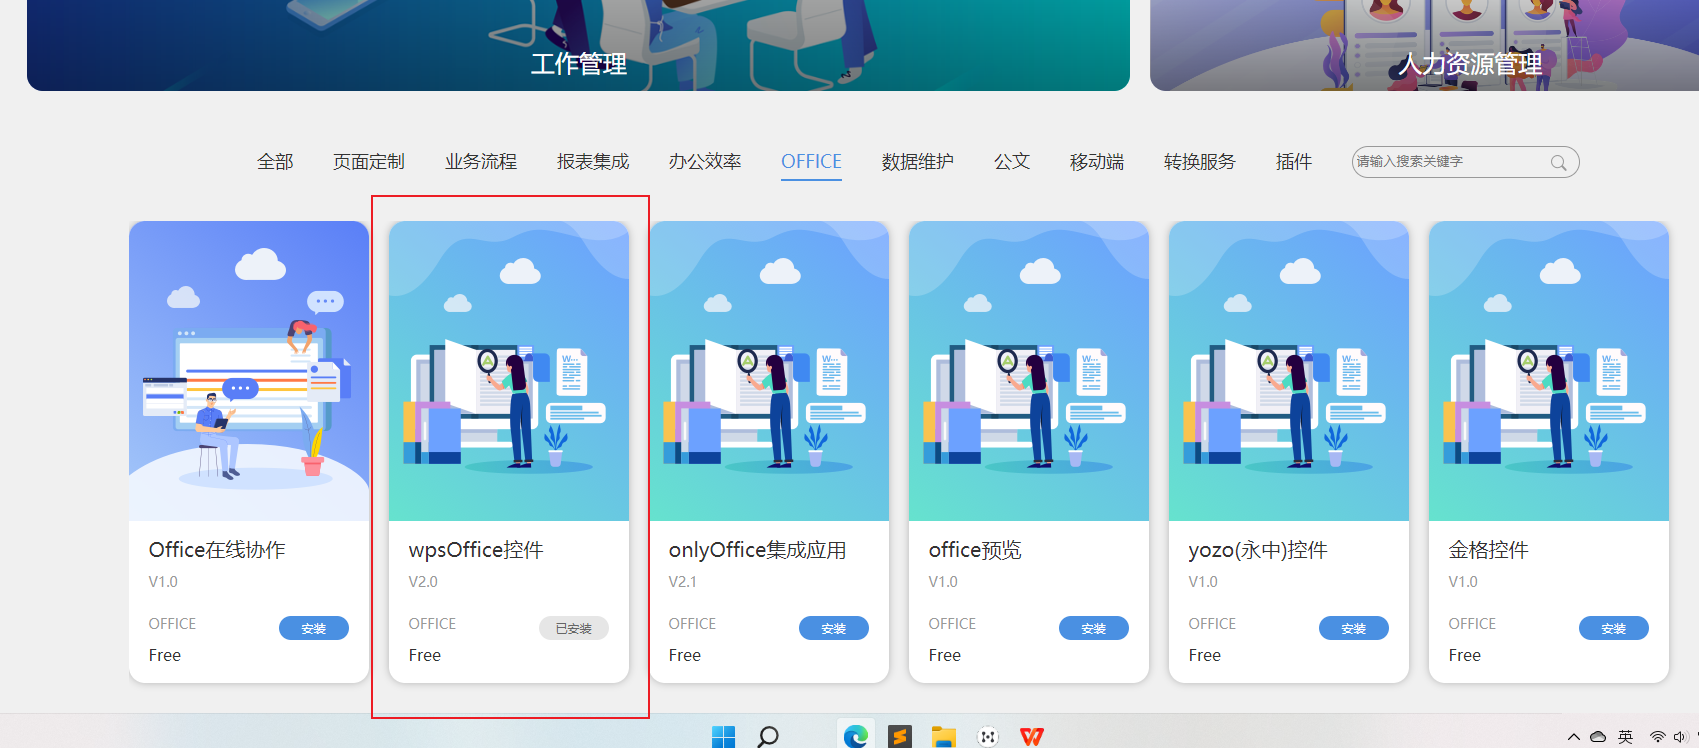Click Free price on 金格控件 card

pos(1465,656)
